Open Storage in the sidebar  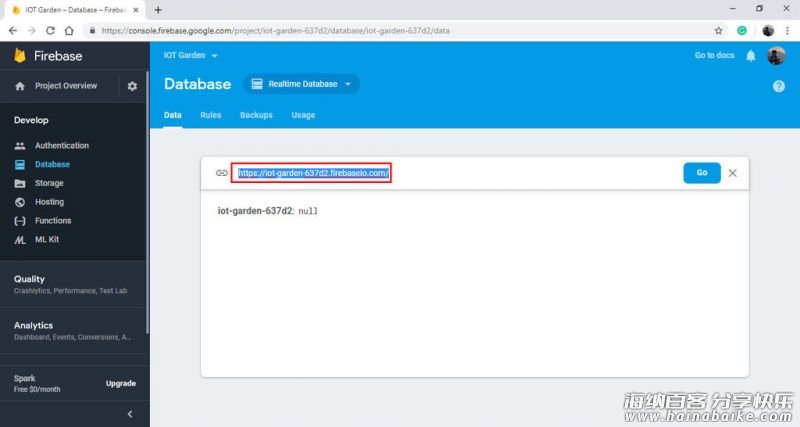click(49, 183)
